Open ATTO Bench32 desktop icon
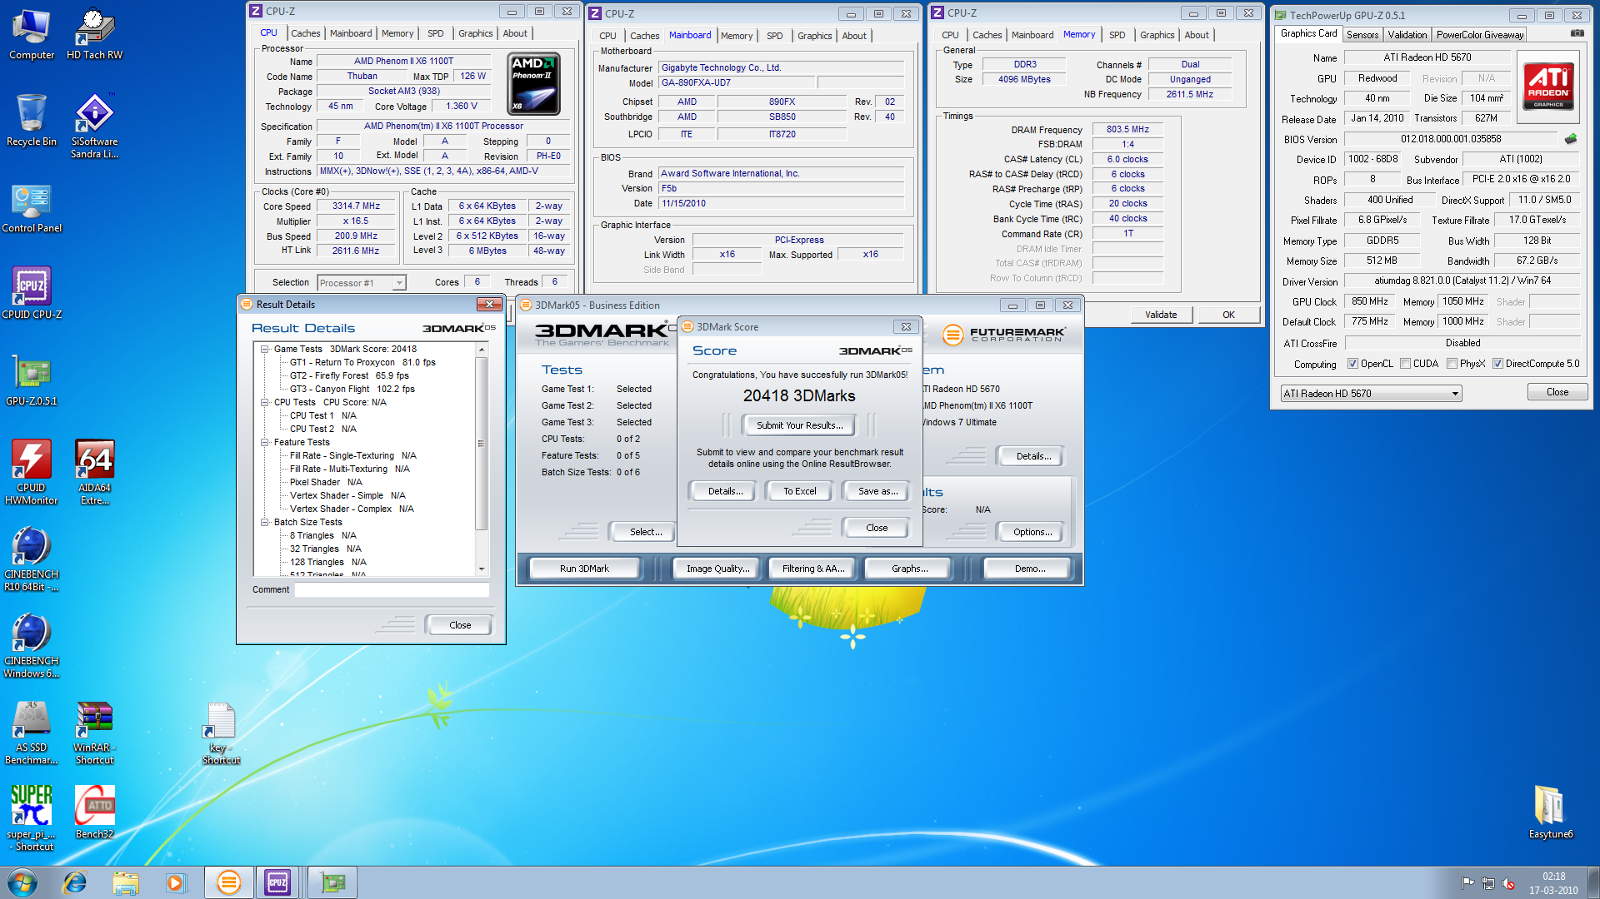Viewport: 1600px width, 899px height. tap(94, 813)
